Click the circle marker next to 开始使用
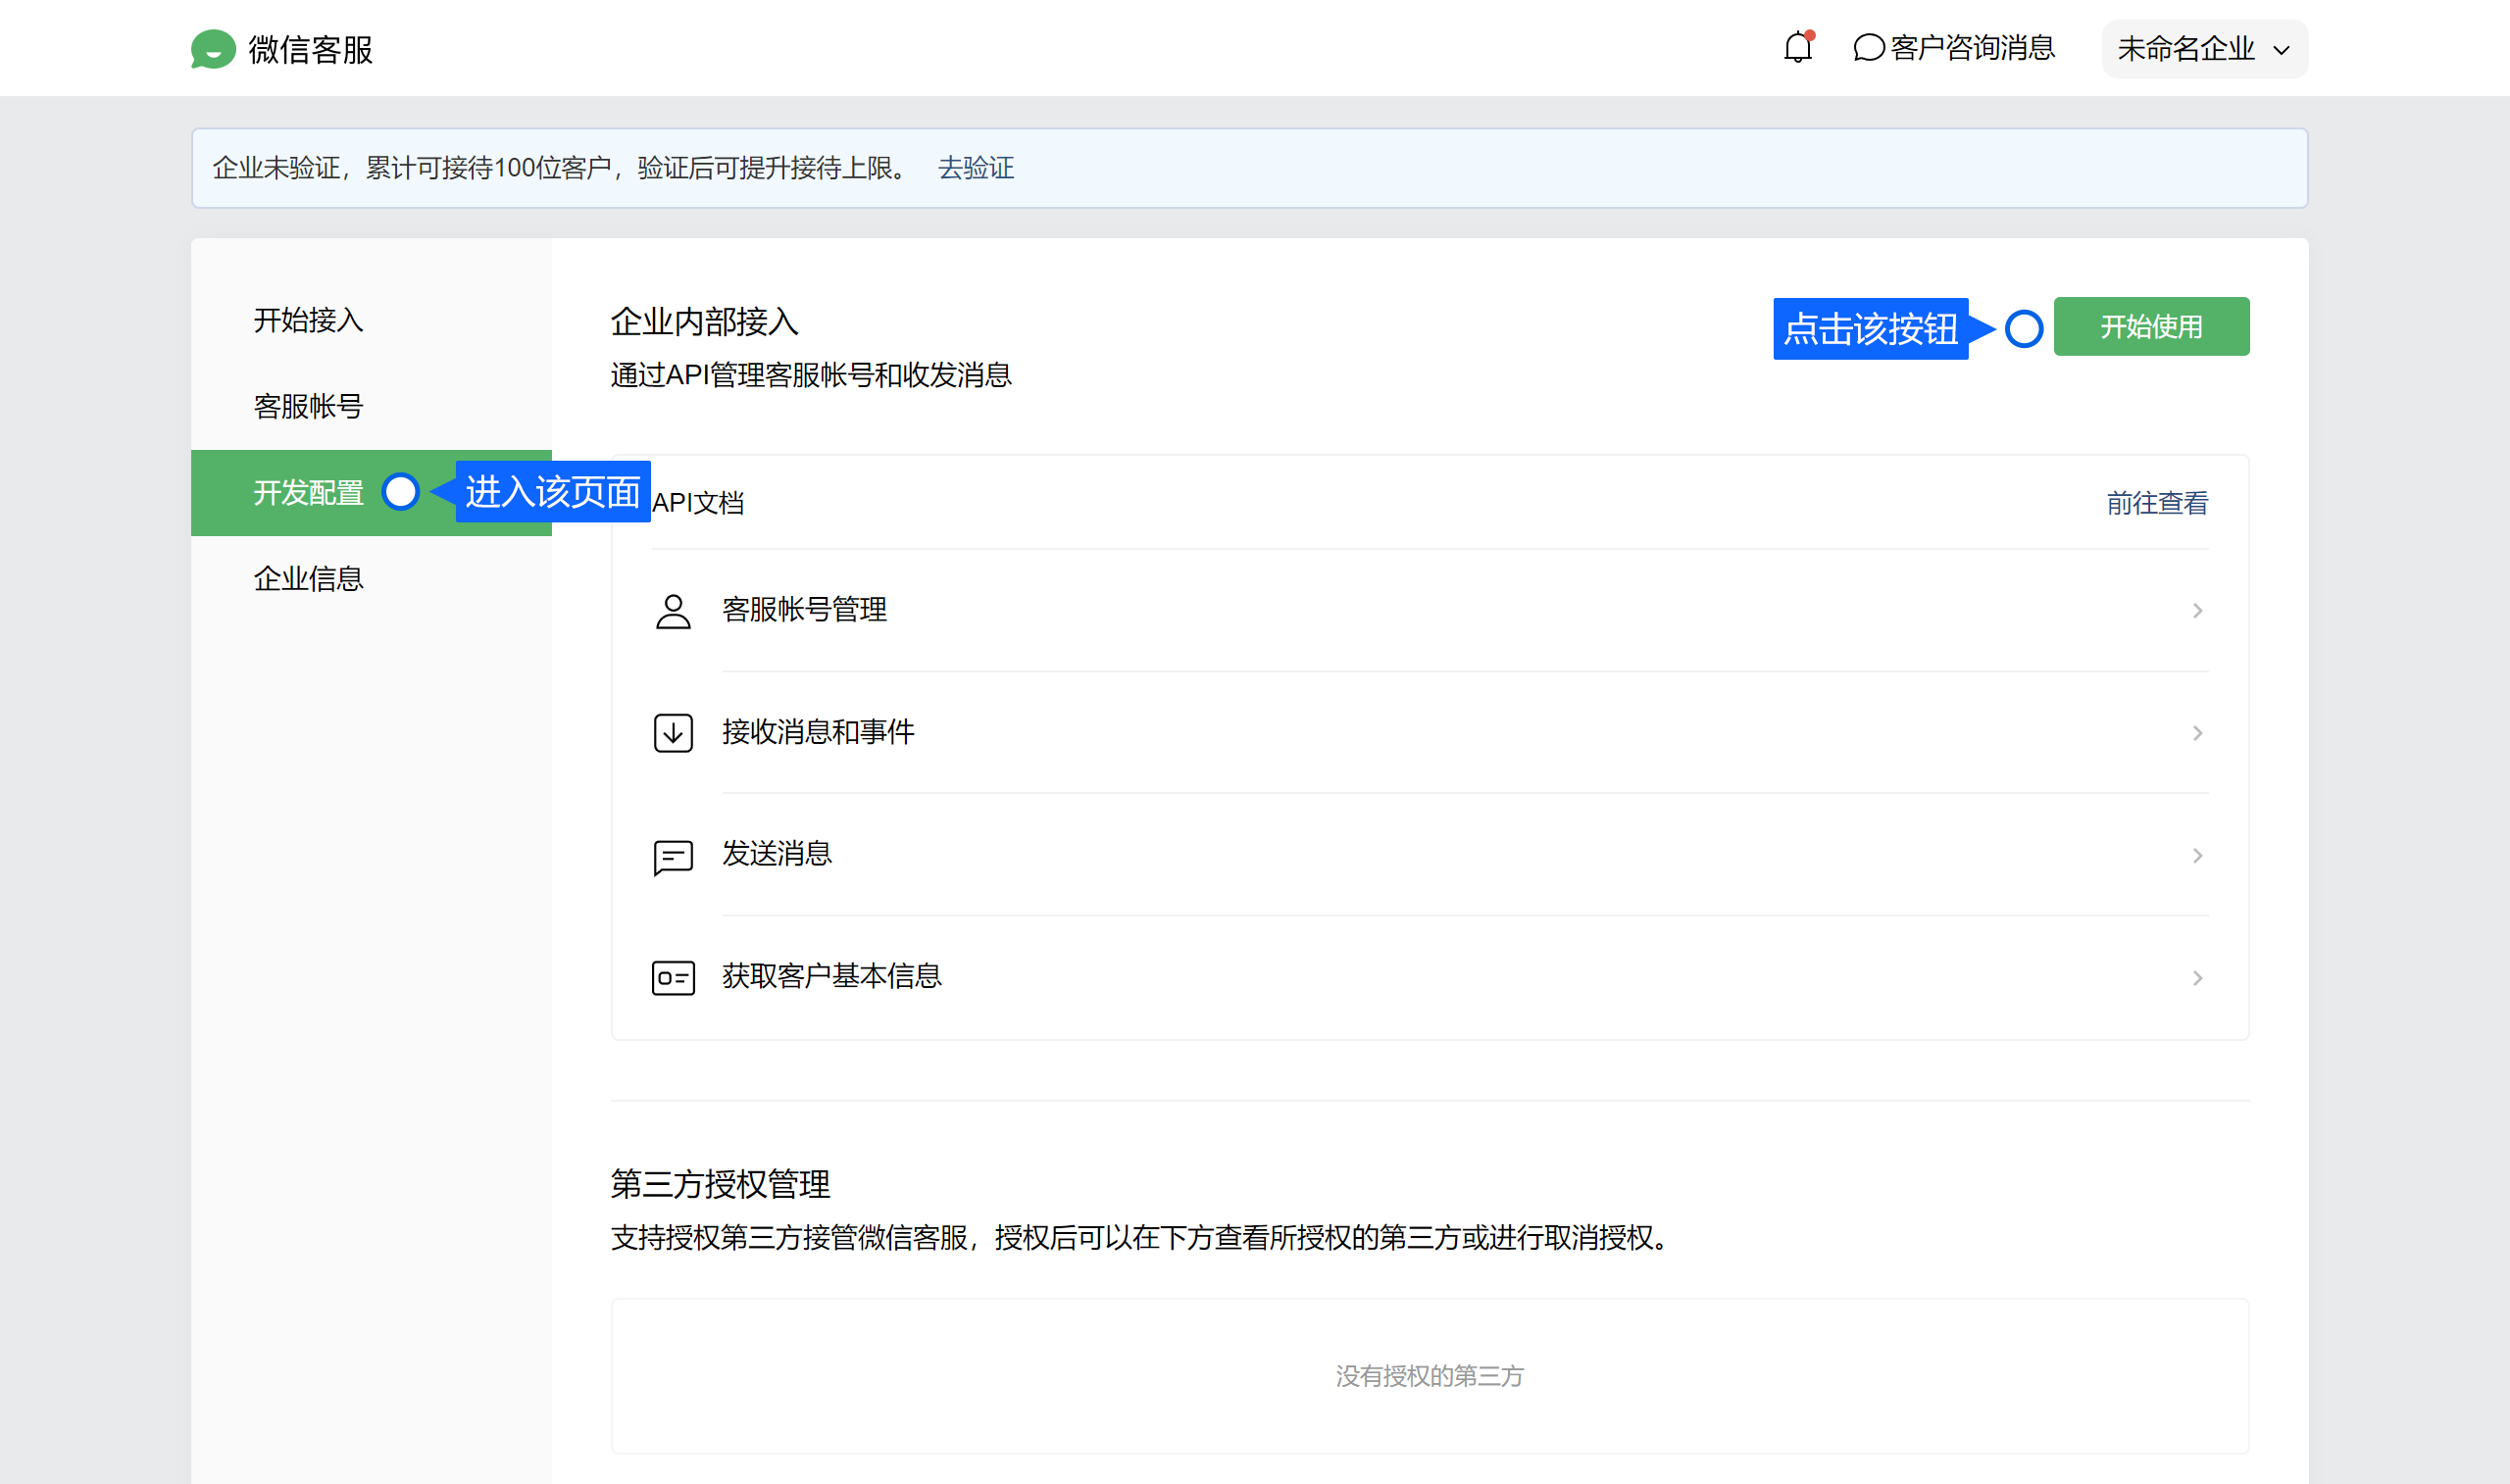2510x1484 pixels. [x=2023, y=329]
